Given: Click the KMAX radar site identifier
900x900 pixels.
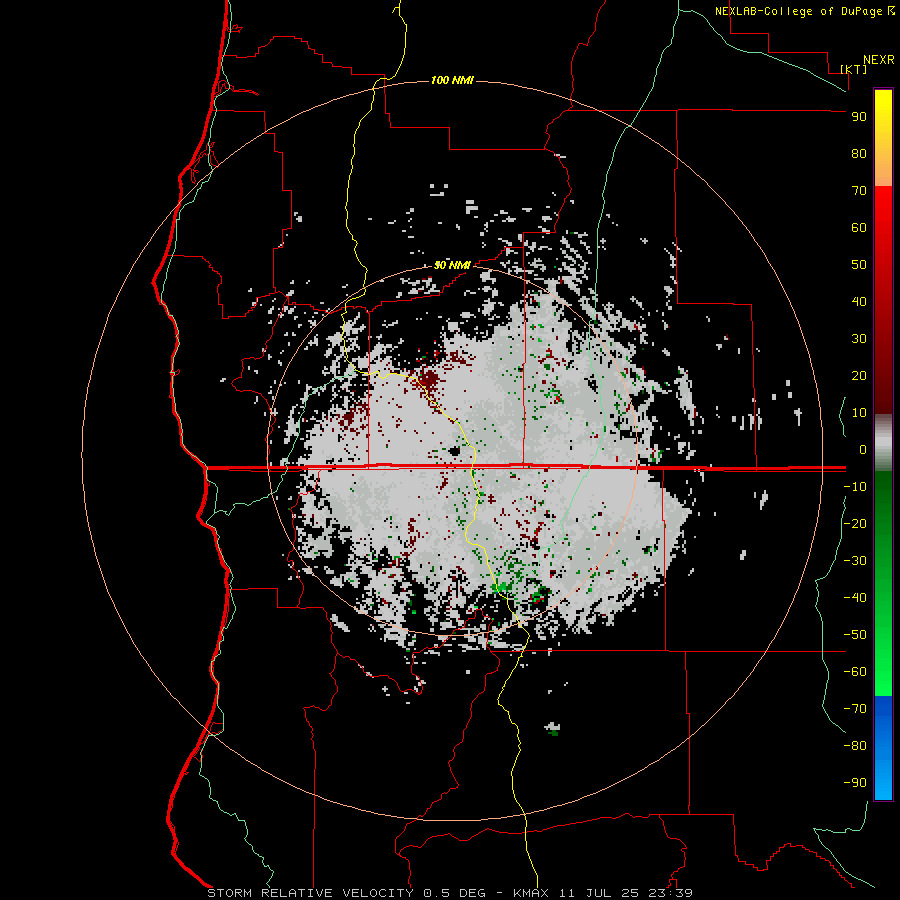Looking at the screenshot, I should (530, 893).
